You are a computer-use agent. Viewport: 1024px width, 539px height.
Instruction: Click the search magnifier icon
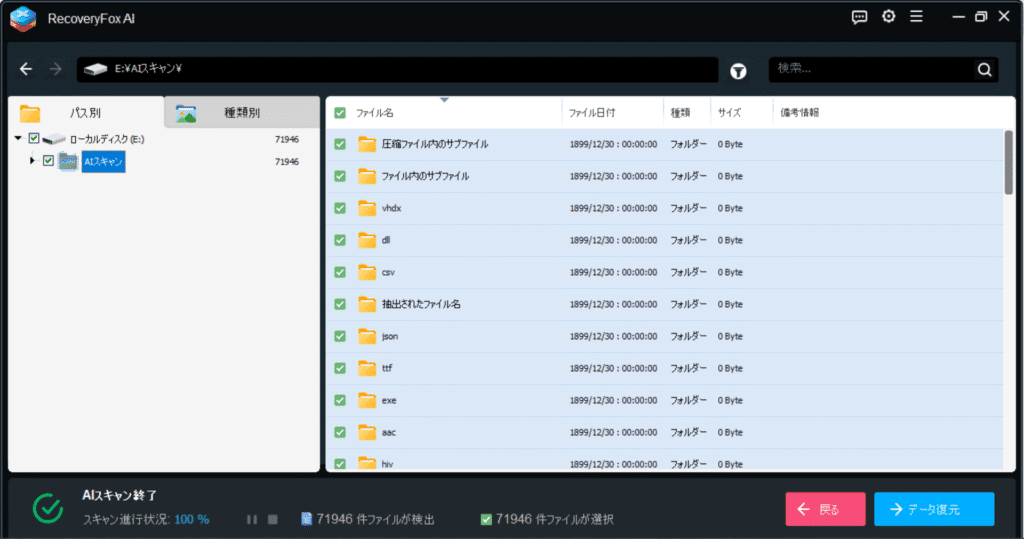tap(984, 69)
